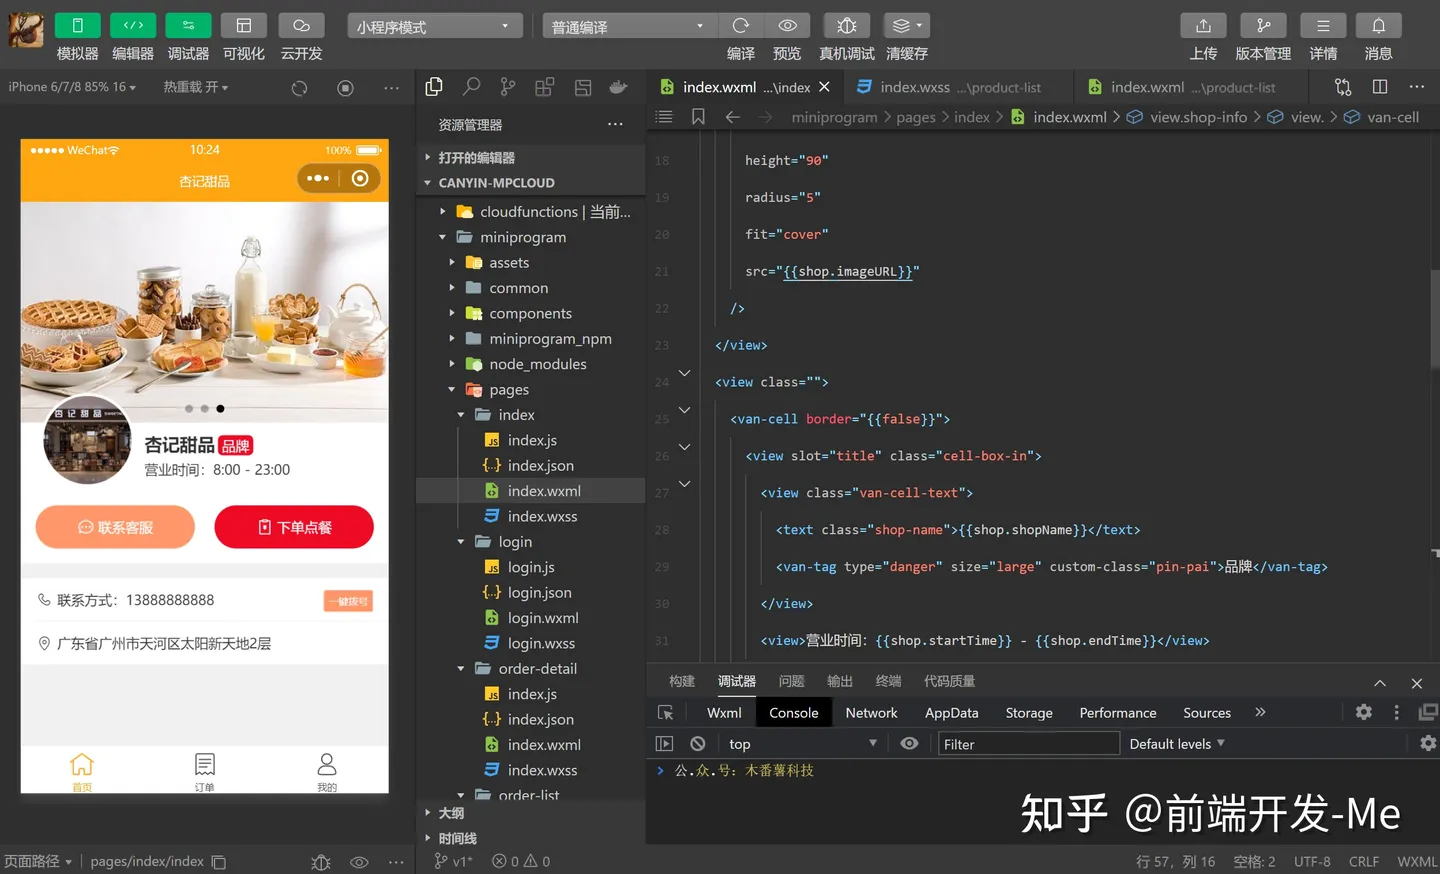Fold code at line 24
1440x874 pixels.
(684, 373)
